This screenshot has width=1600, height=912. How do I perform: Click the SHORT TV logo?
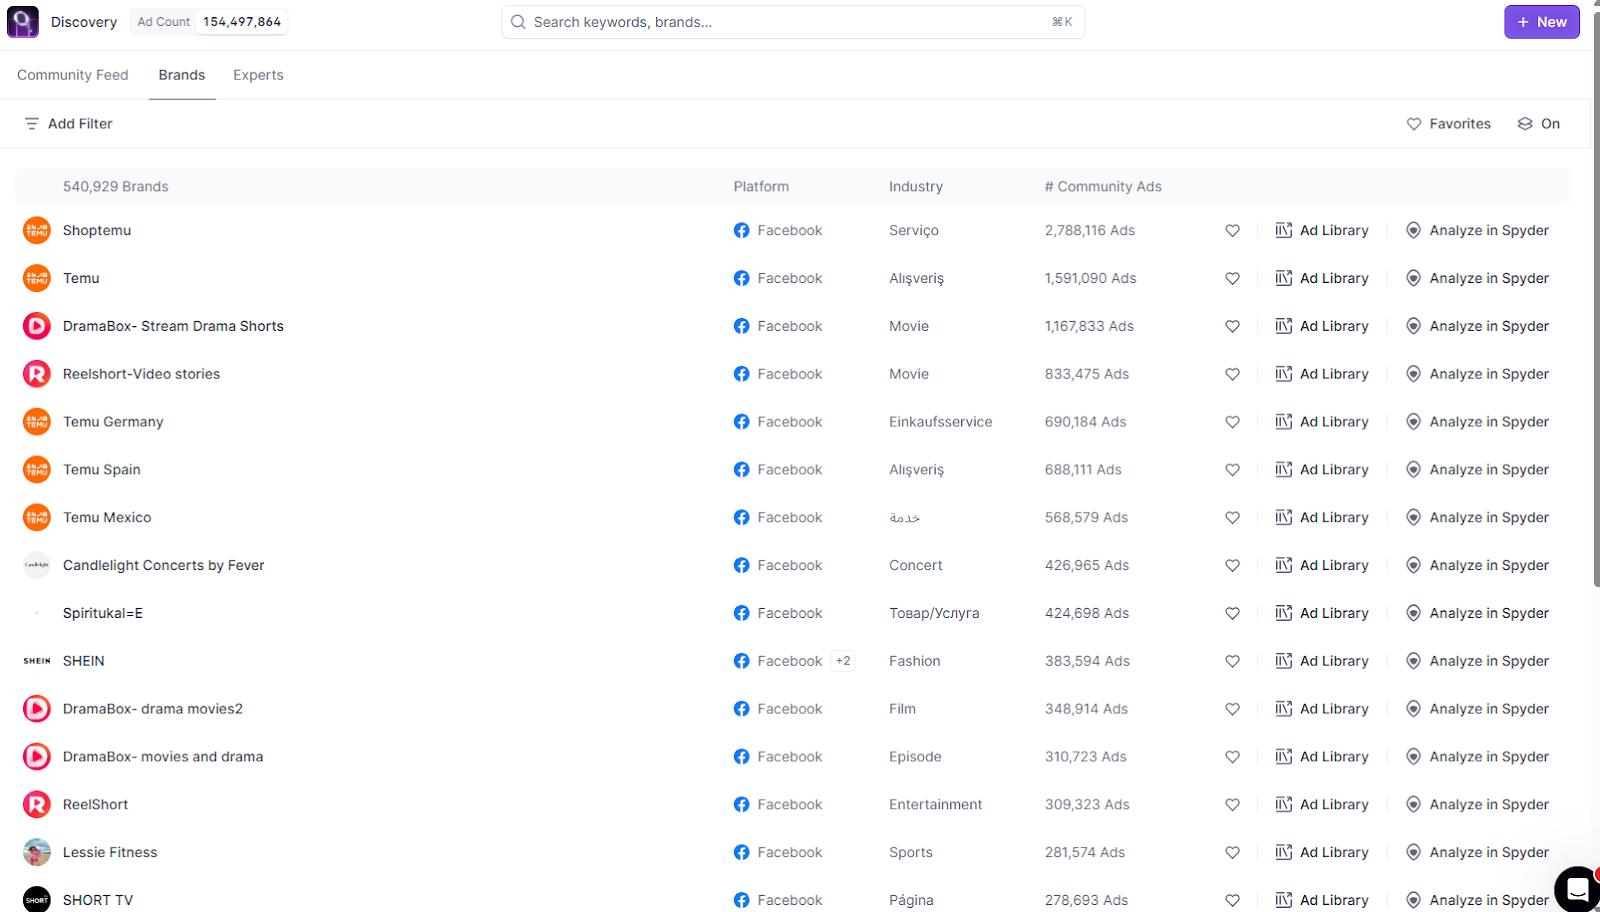click(x=37, y=899)
